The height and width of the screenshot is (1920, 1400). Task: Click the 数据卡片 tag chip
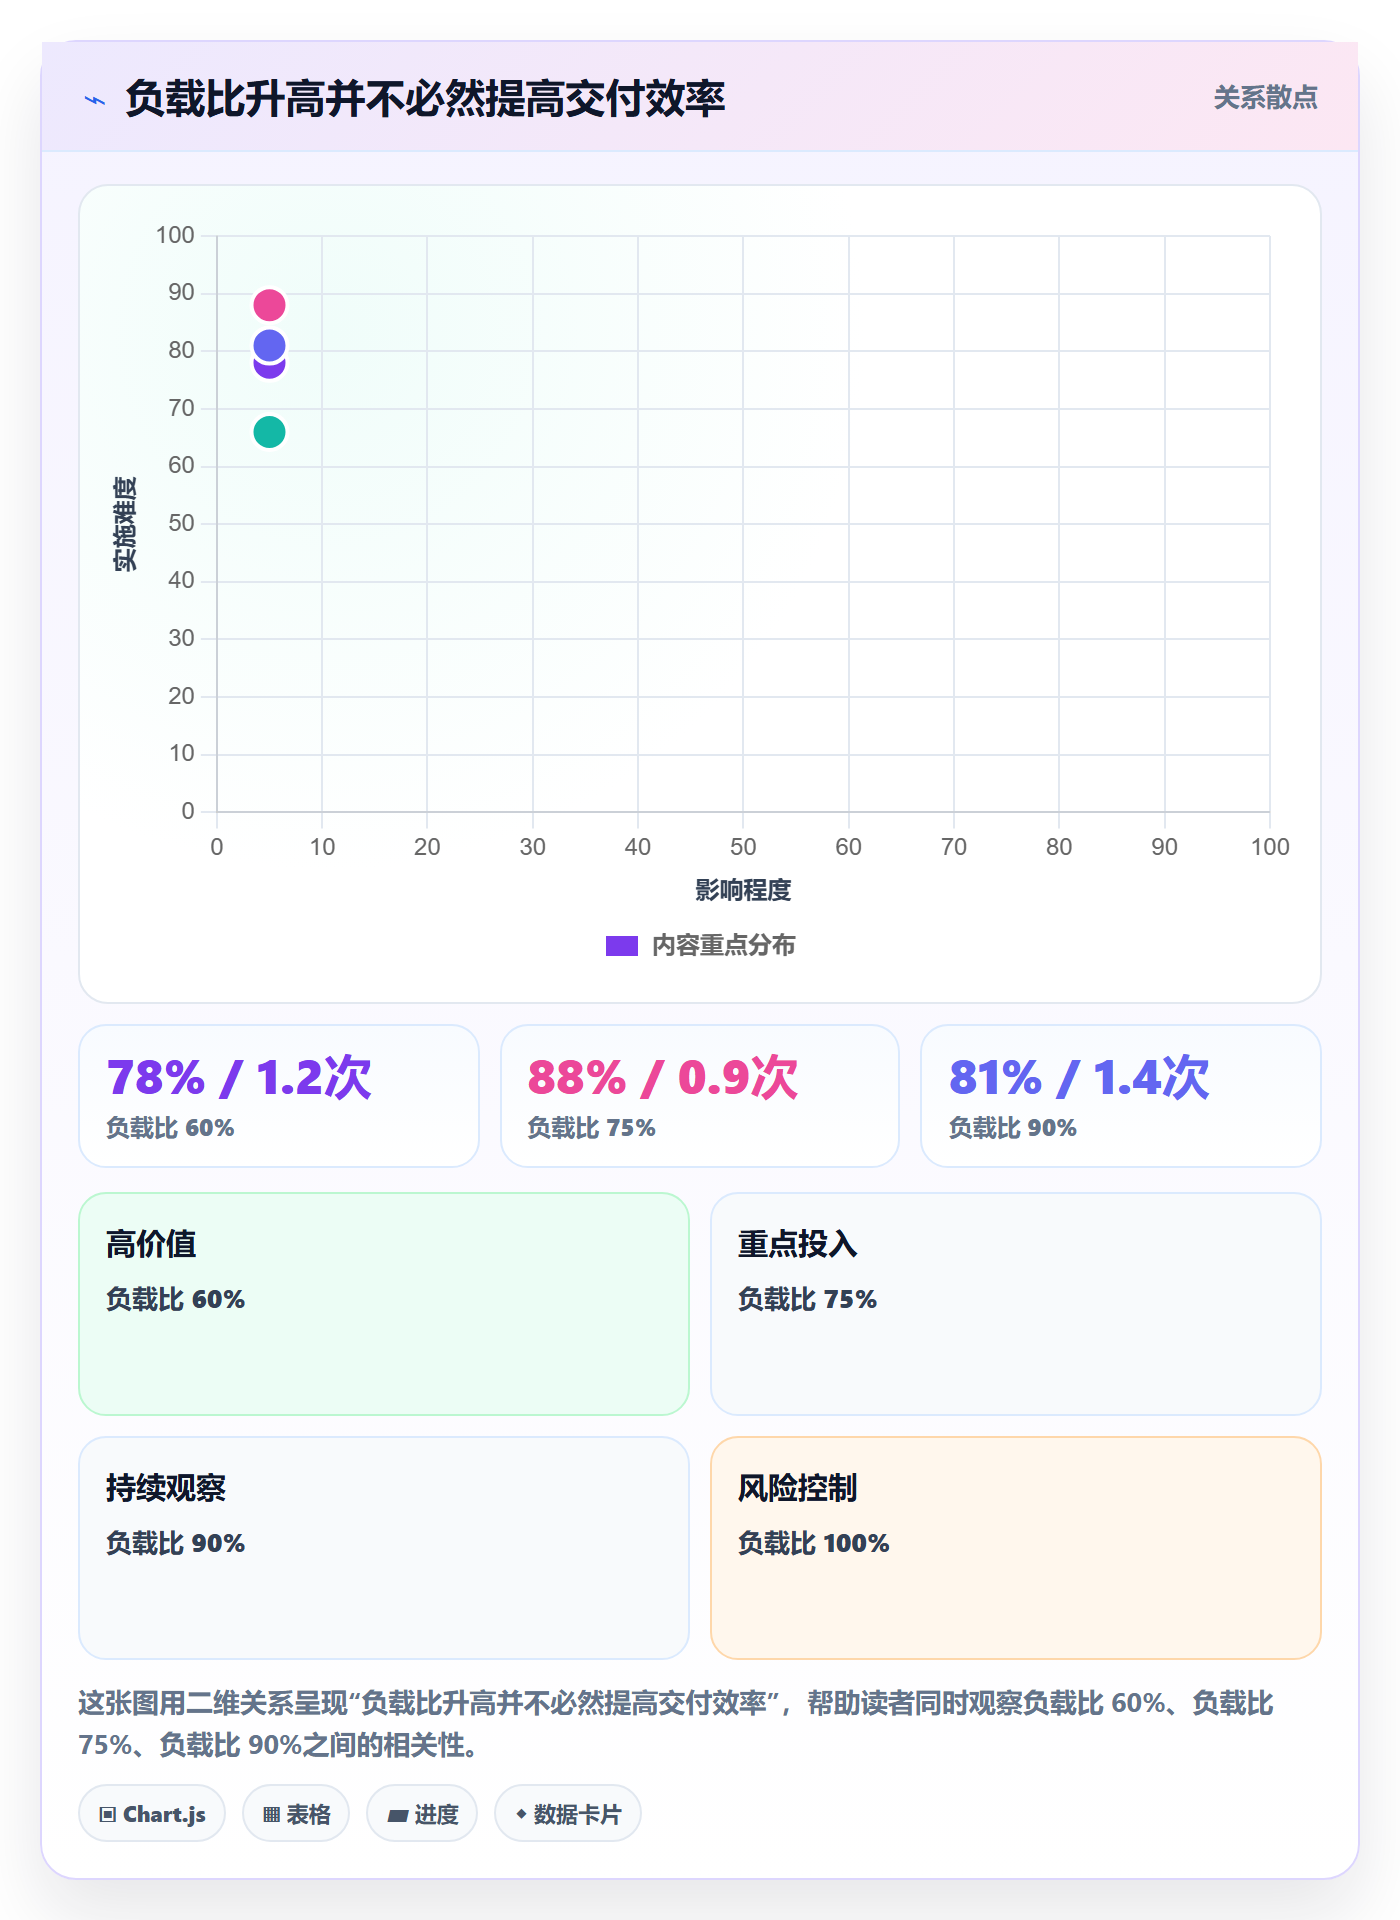point(568,1813)
